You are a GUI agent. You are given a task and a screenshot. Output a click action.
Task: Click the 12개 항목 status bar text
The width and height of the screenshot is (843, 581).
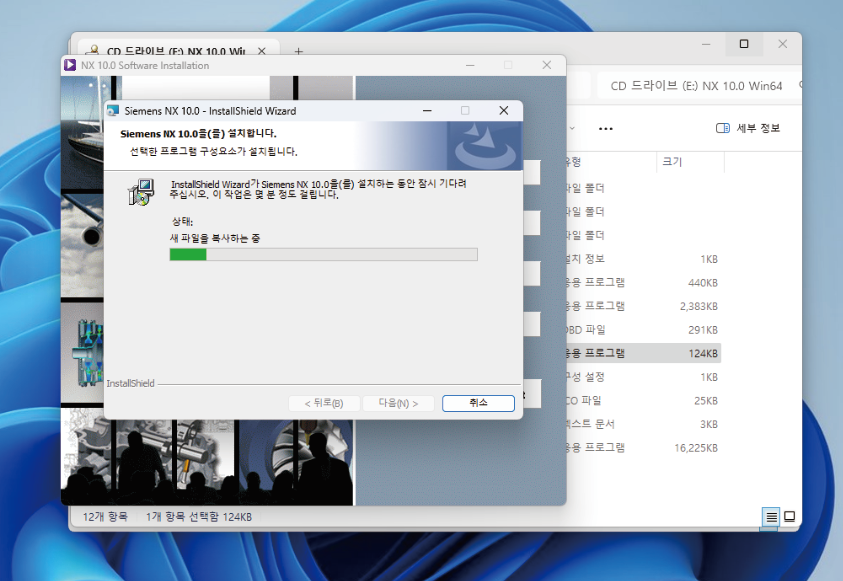coord(105,517)
